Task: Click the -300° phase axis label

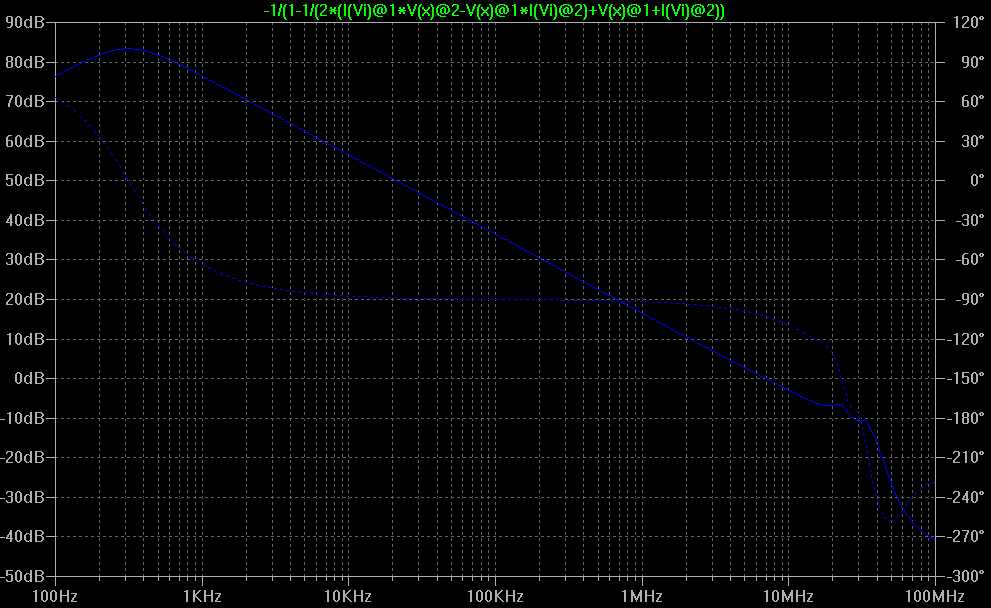Action: (x=966, y=576)
